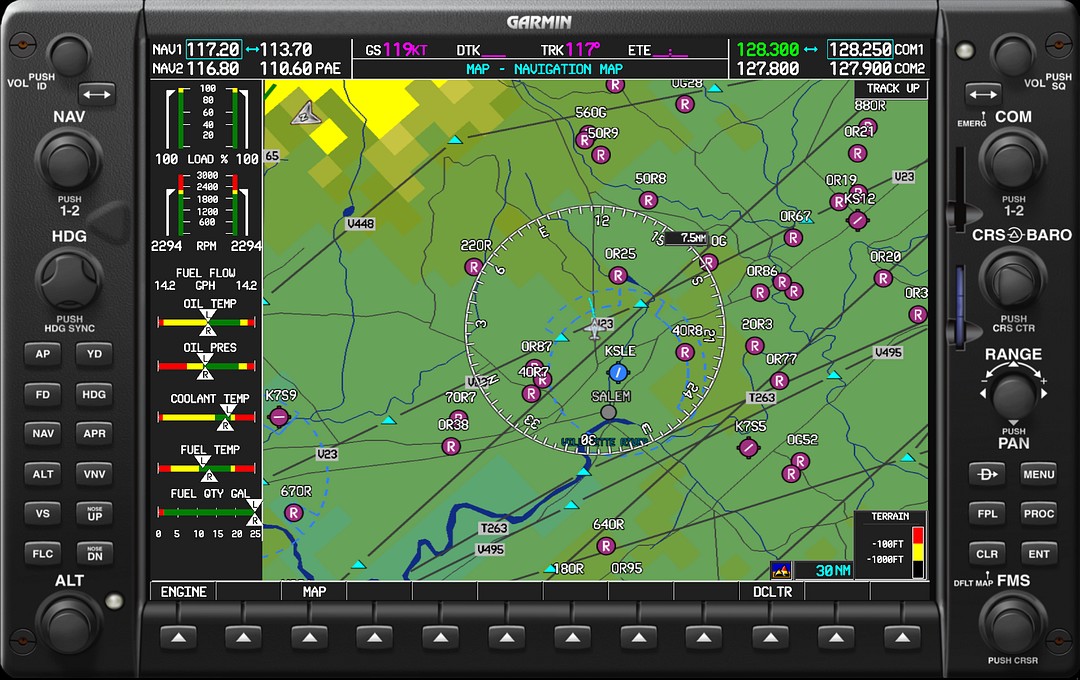Click the K7S9 airport symbol
Screen dimensions: 1080x680
tap(279, 417)
